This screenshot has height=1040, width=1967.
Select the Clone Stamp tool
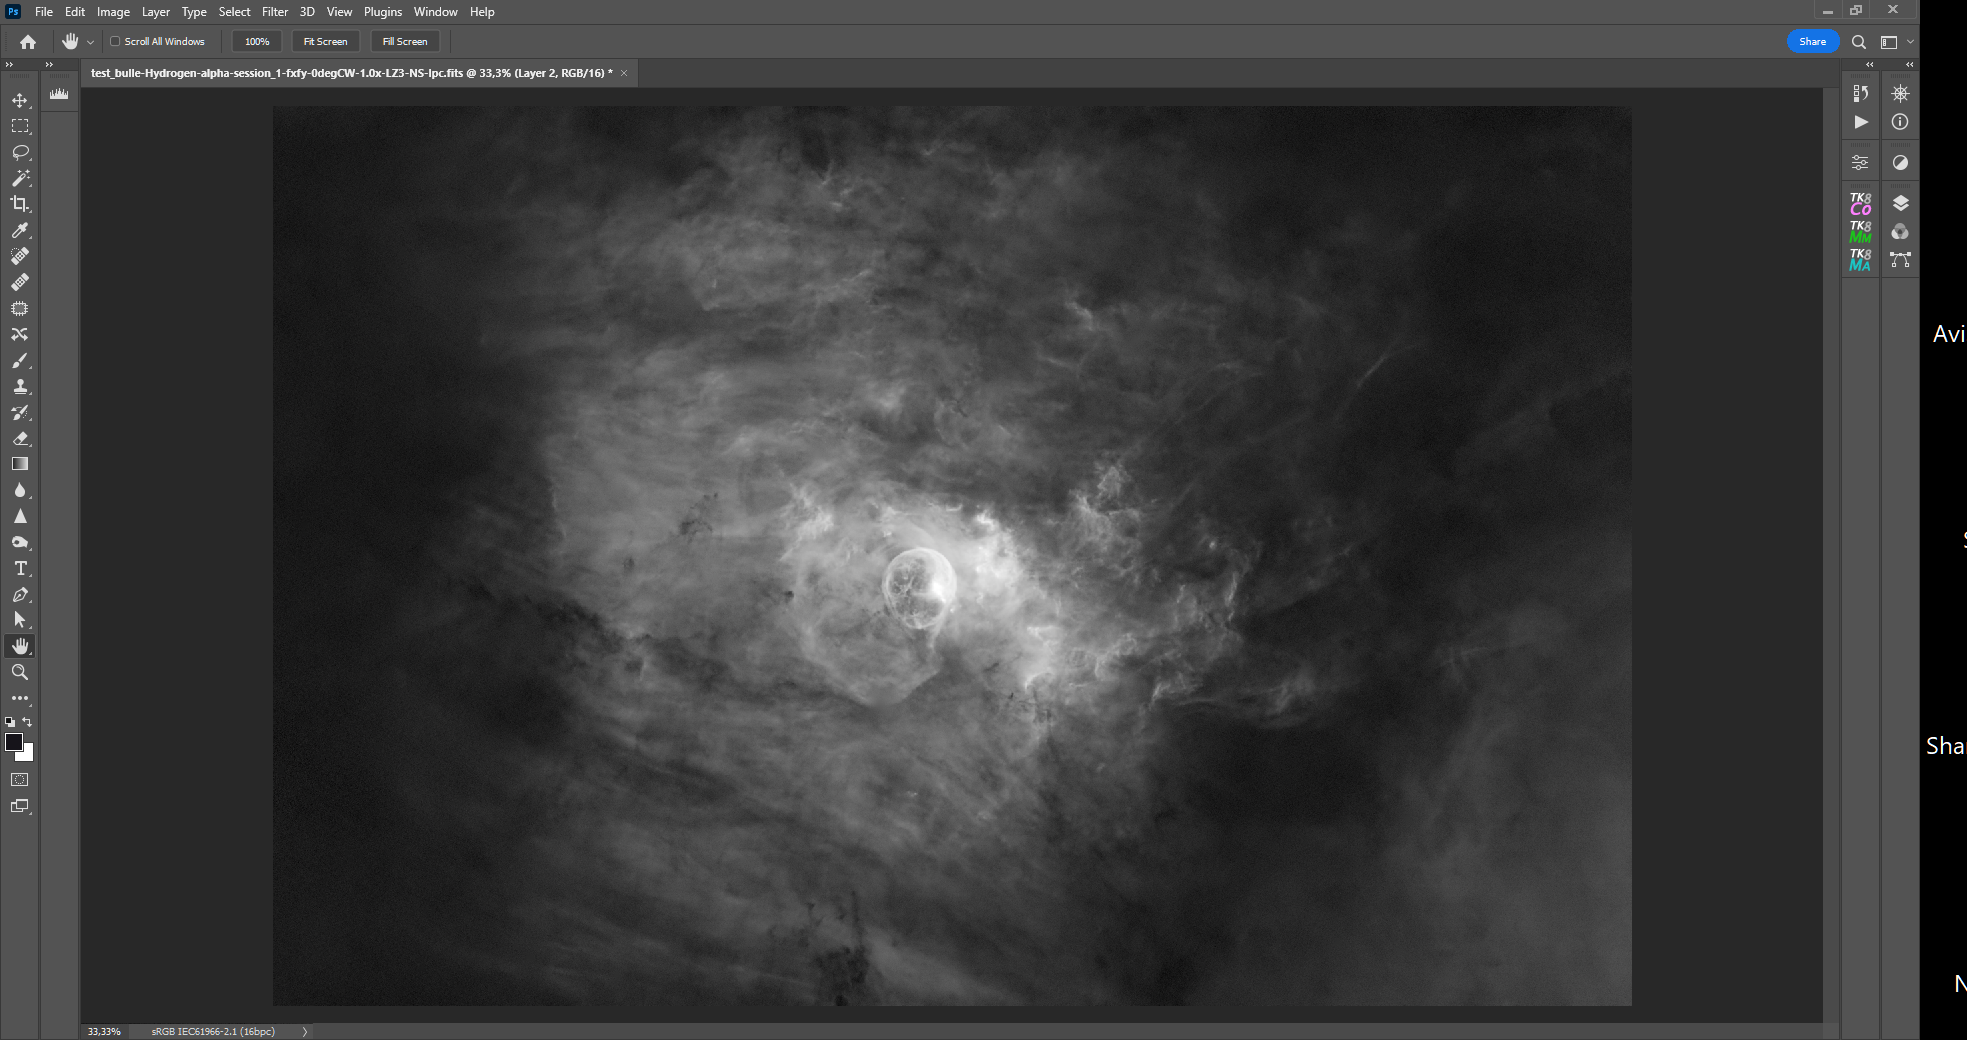[x=20, y=386]
